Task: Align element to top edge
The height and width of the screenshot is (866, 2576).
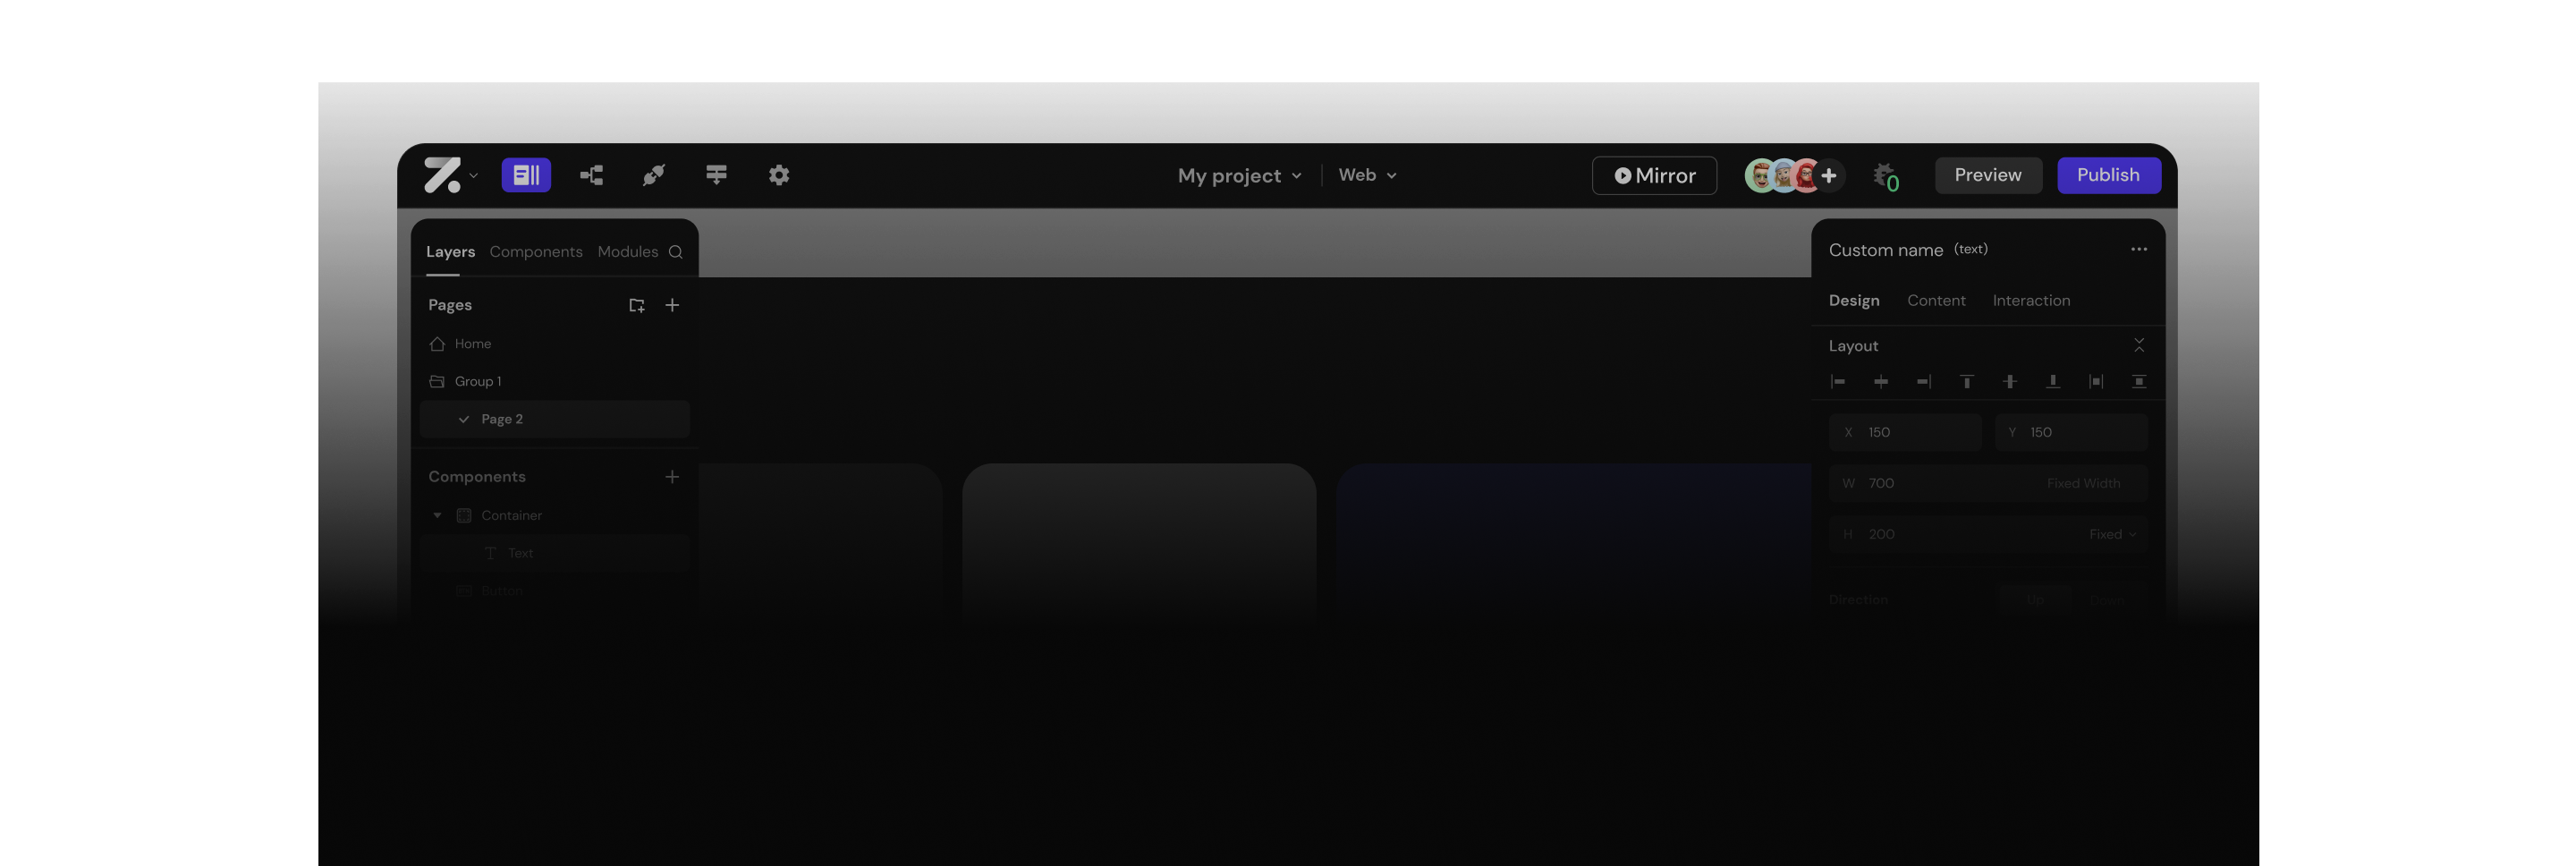Action: (x=1966, y=382)
